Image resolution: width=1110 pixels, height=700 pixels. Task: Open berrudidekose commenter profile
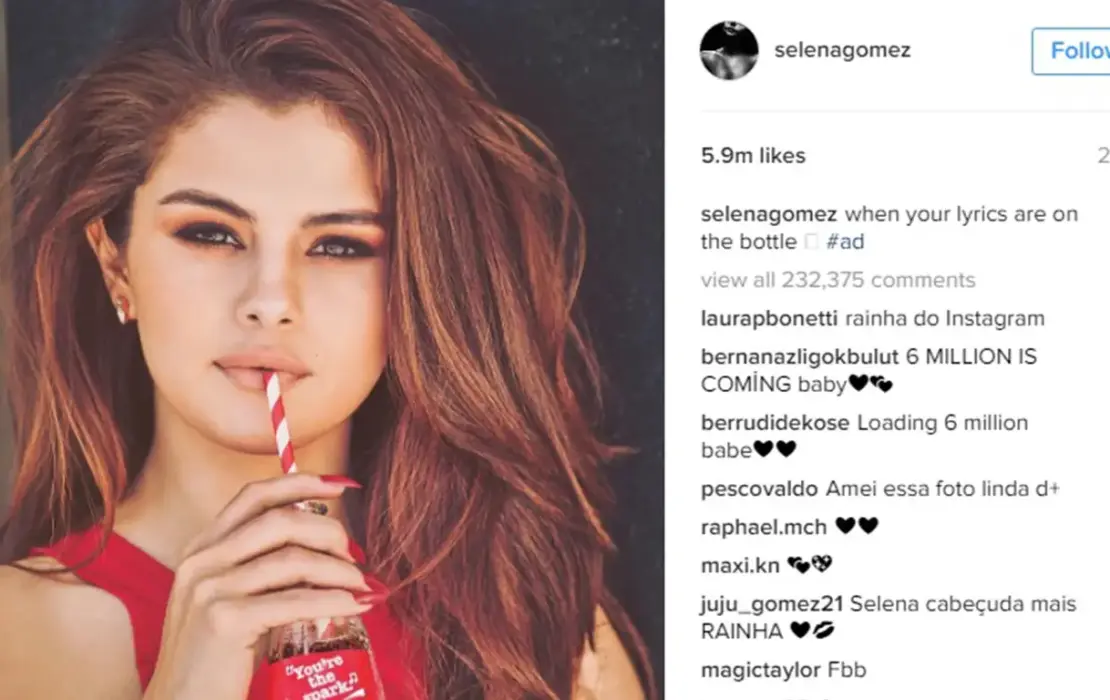click(x=775, y=423)
